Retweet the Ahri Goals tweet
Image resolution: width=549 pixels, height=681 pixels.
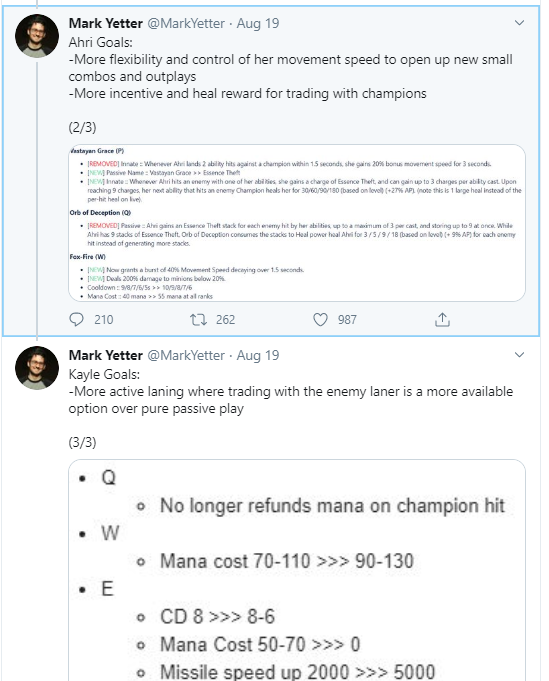point(198,320)
